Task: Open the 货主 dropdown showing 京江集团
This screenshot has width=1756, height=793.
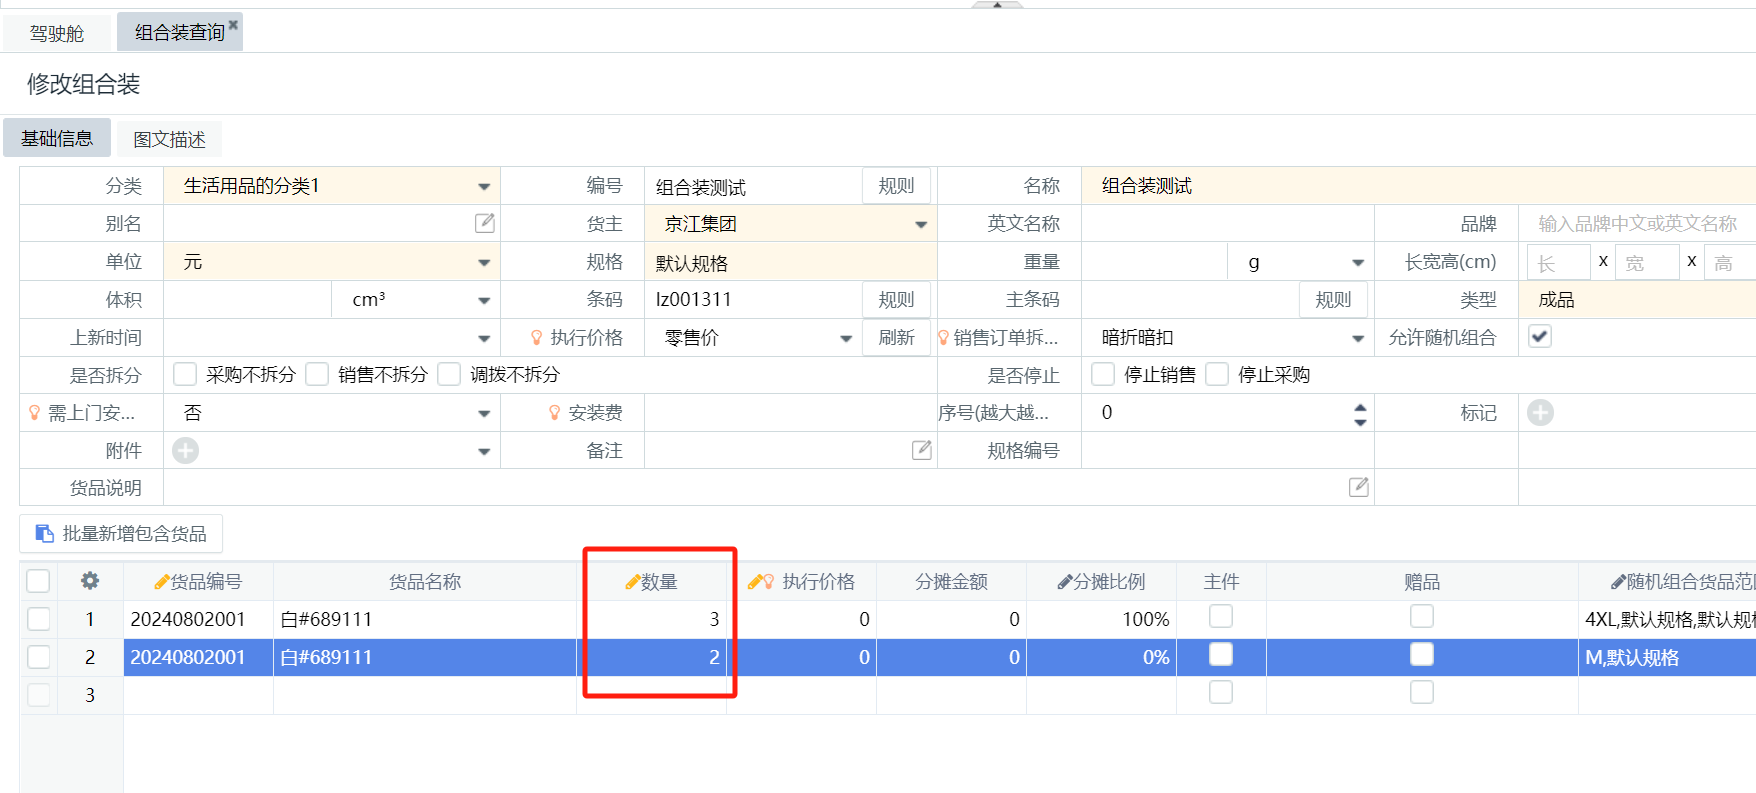Action: click(920, 225)
